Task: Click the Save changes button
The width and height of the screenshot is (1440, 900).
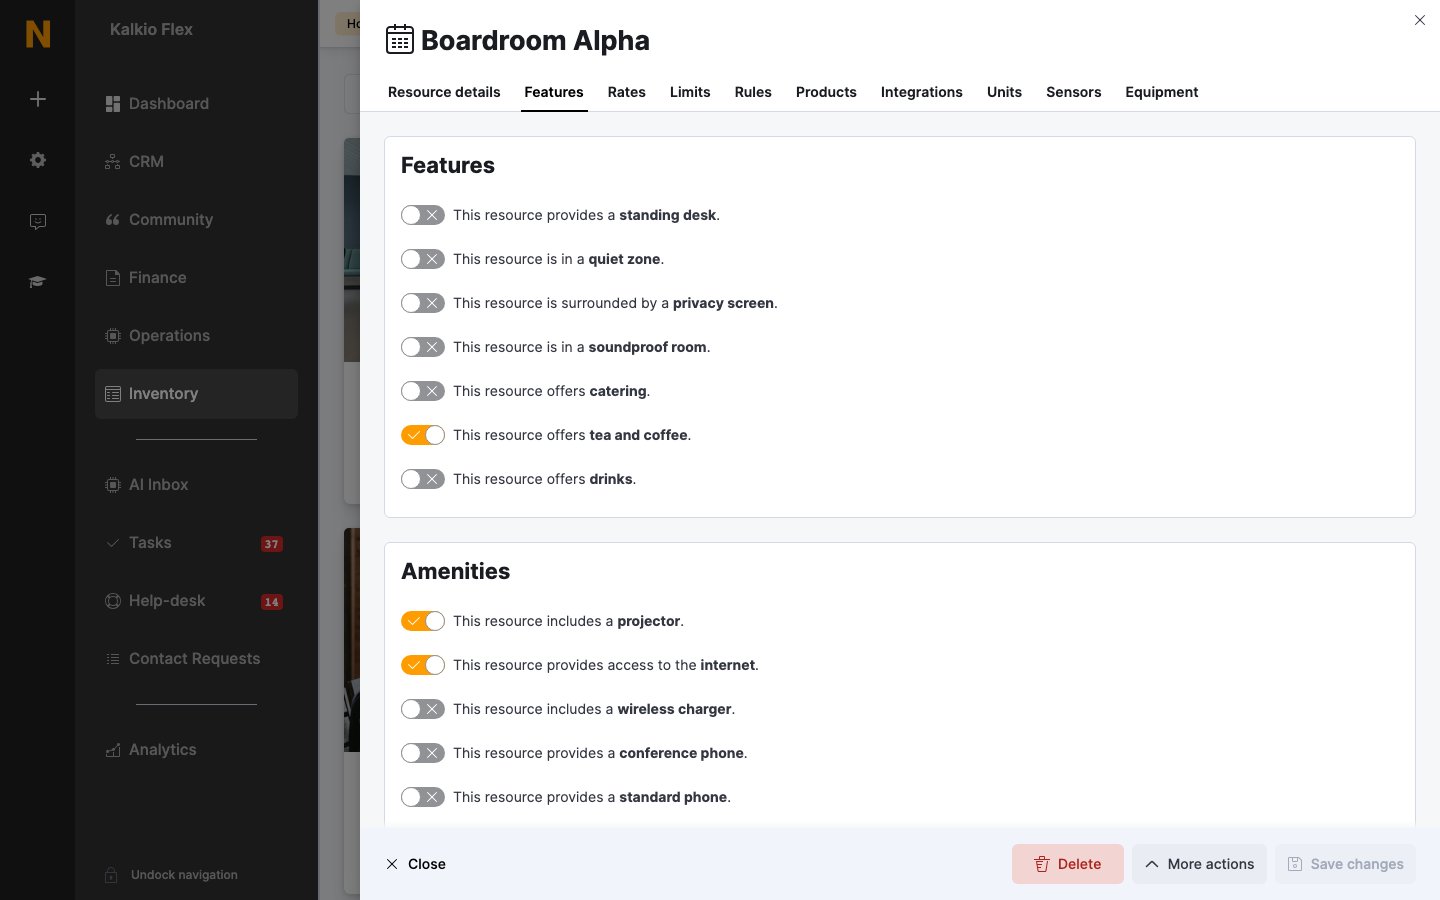Action: pos(1345,864)
